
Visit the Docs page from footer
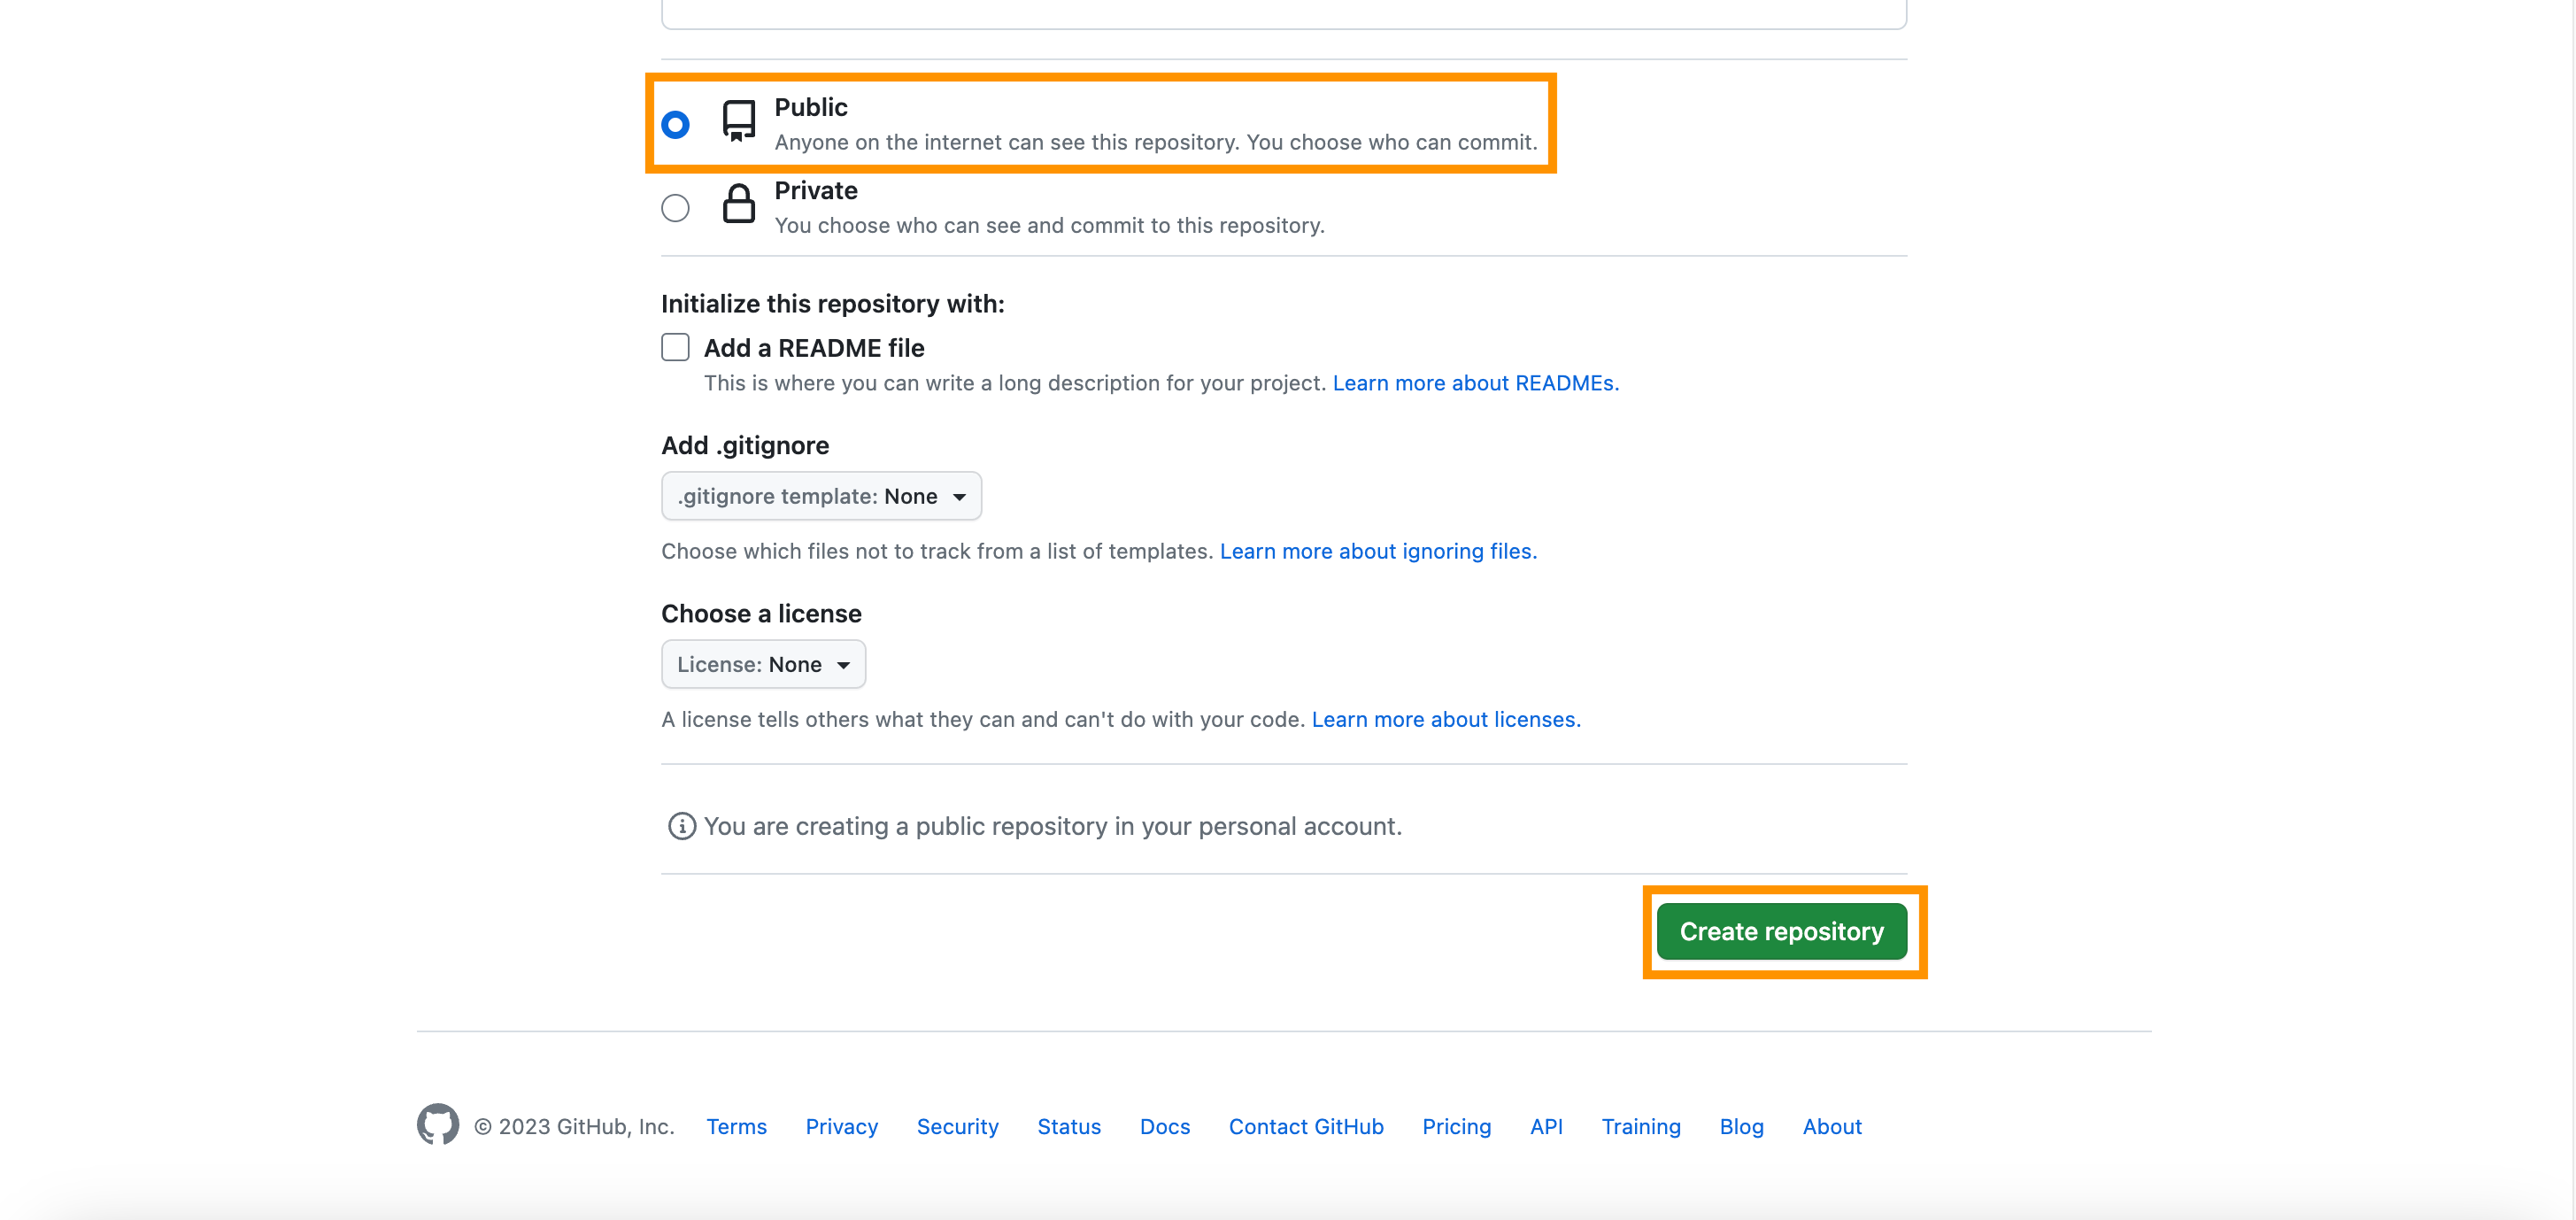coord(1164,1126)
